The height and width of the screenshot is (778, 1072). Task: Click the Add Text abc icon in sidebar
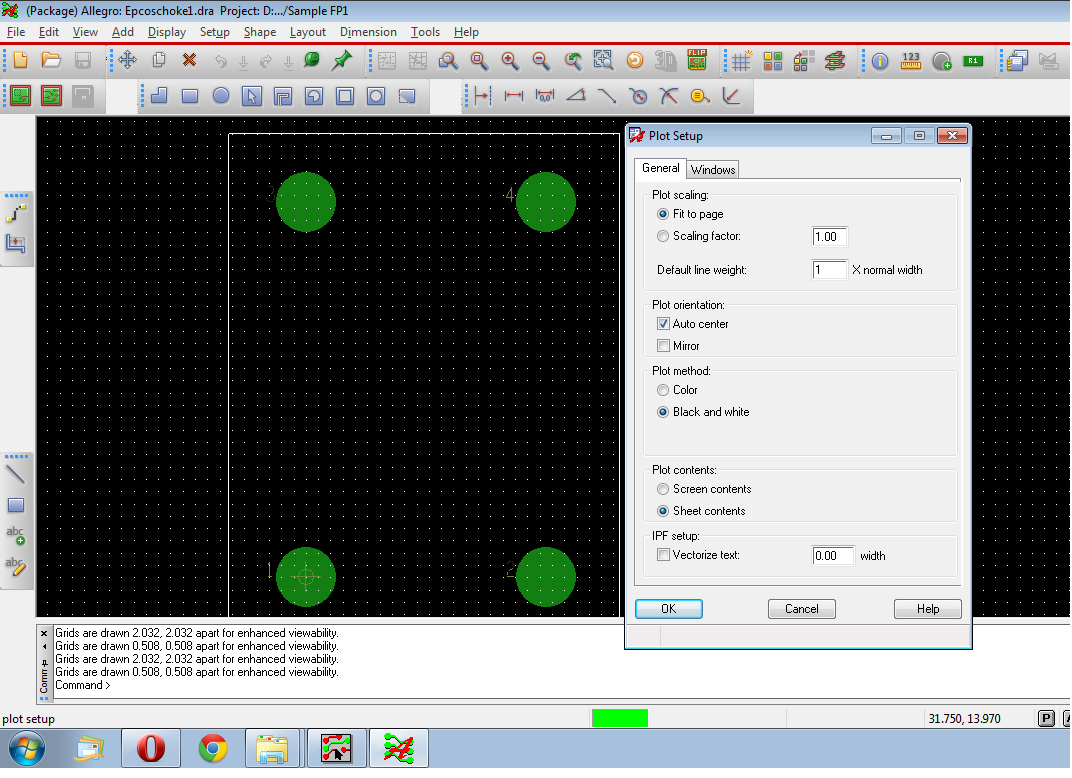[x=16, y=535]
